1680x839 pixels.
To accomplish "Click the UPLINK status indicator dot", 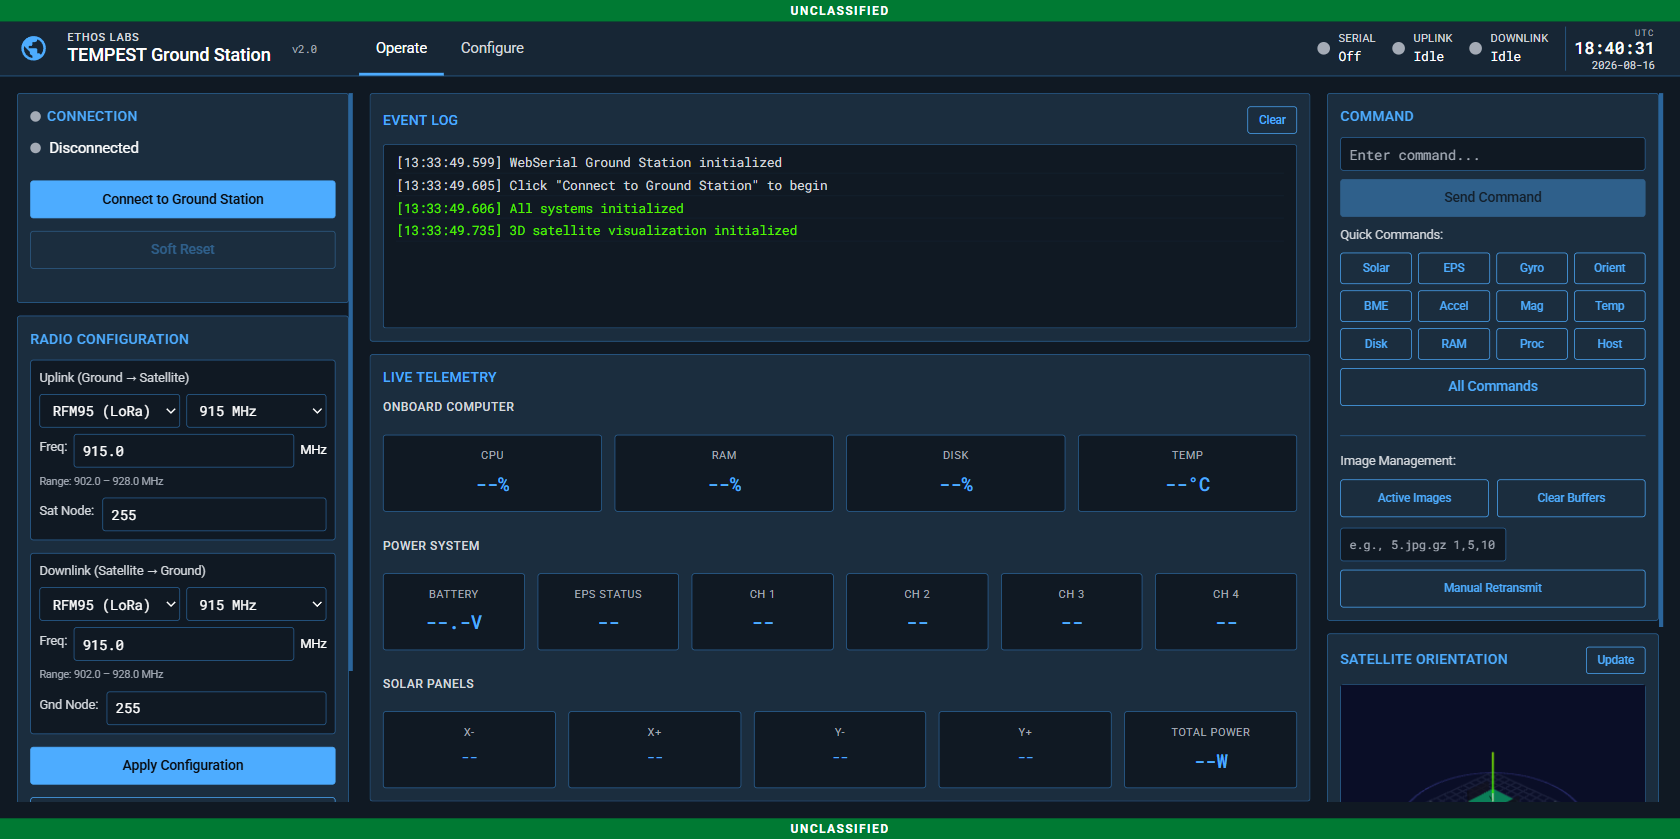I will [1398, 48].
